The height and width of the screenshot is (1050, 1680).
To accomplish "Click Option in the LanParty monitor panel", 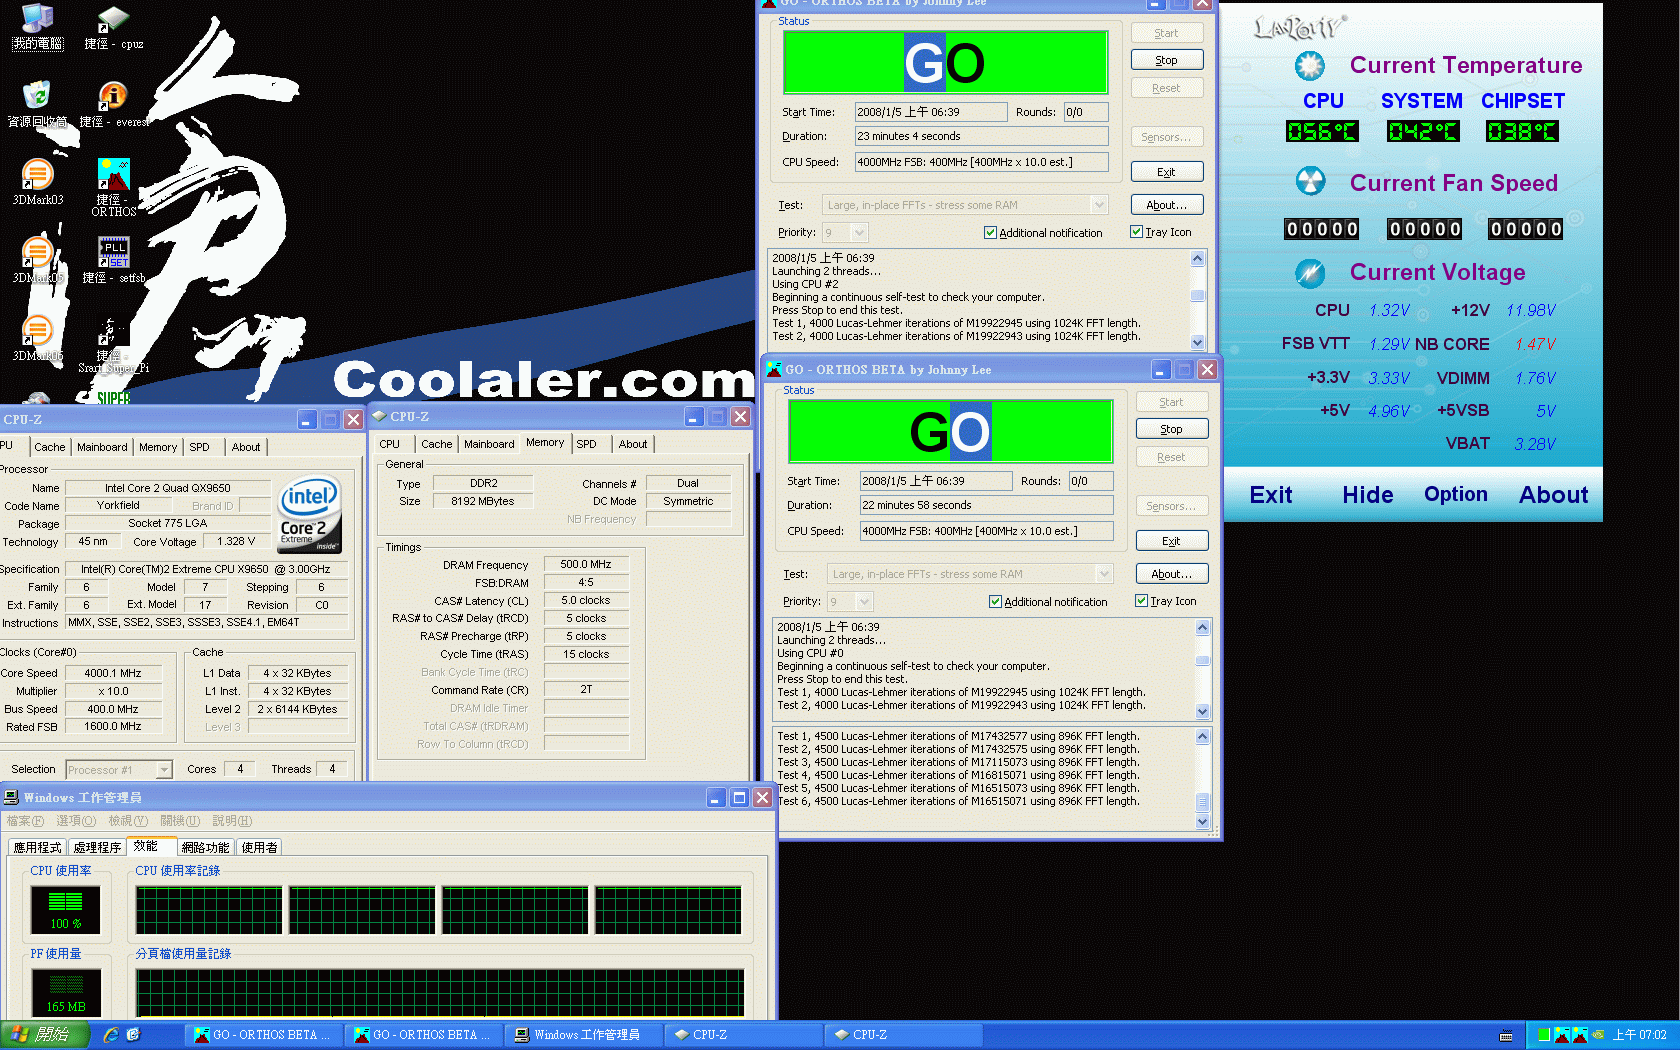I will (1456, 495).
